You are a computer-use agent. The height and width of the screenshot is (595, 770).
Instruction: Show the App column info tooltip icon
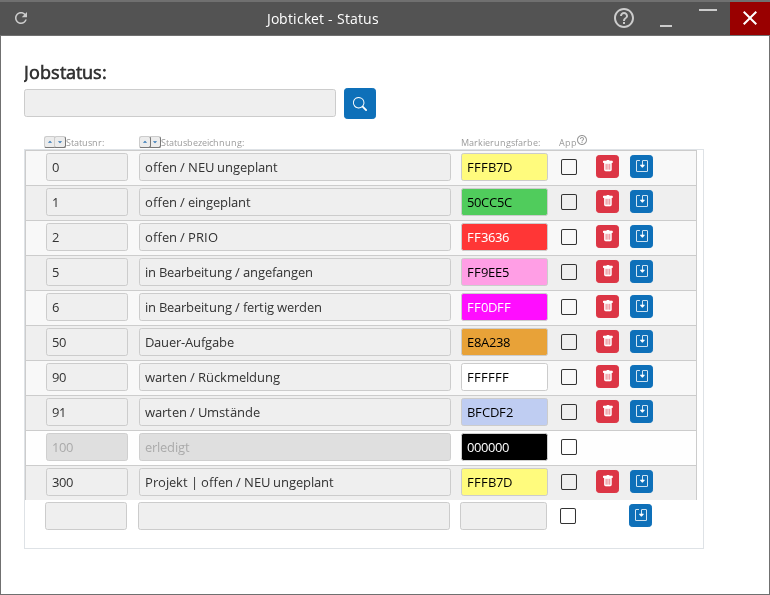[x=582, y=141]
